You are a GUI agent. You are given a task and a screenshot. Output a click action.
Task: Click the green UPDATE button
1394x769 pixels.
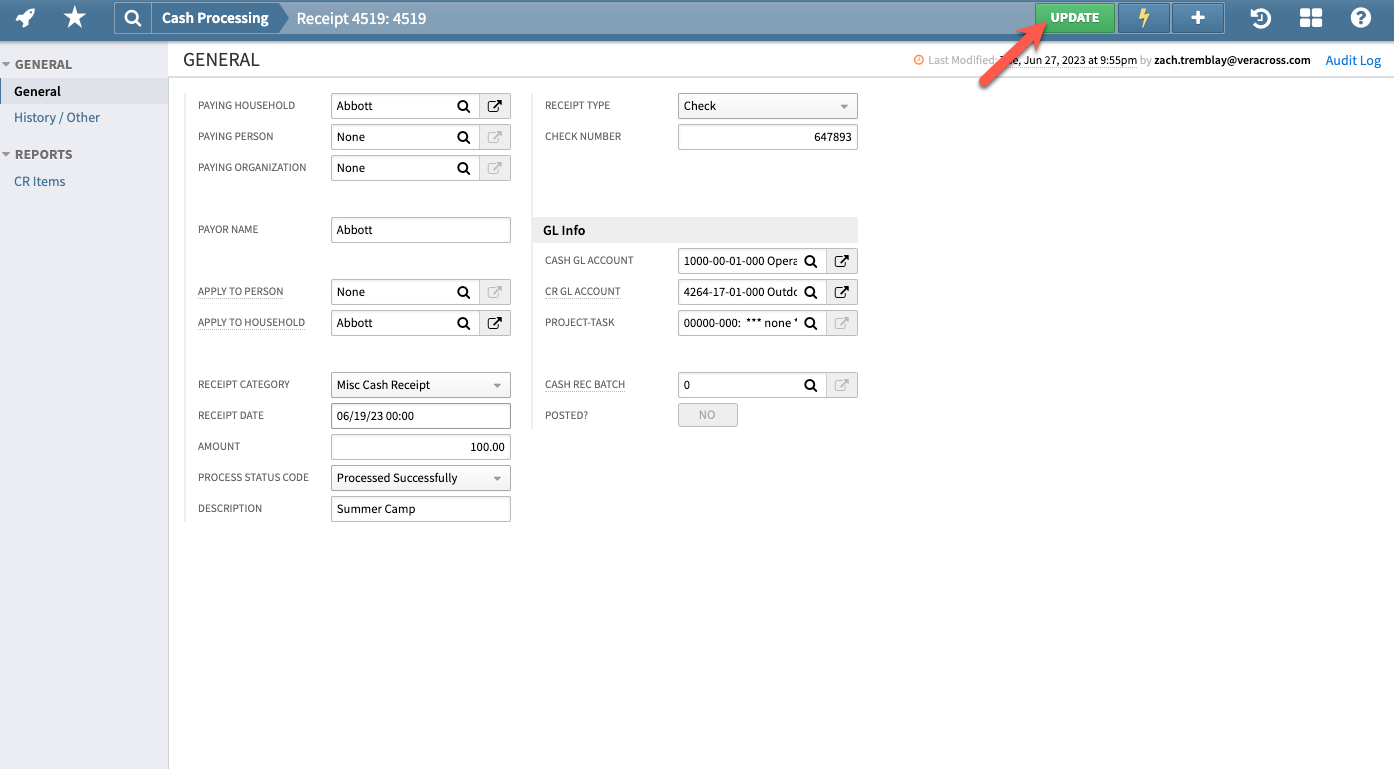(x=1075, y=17)
